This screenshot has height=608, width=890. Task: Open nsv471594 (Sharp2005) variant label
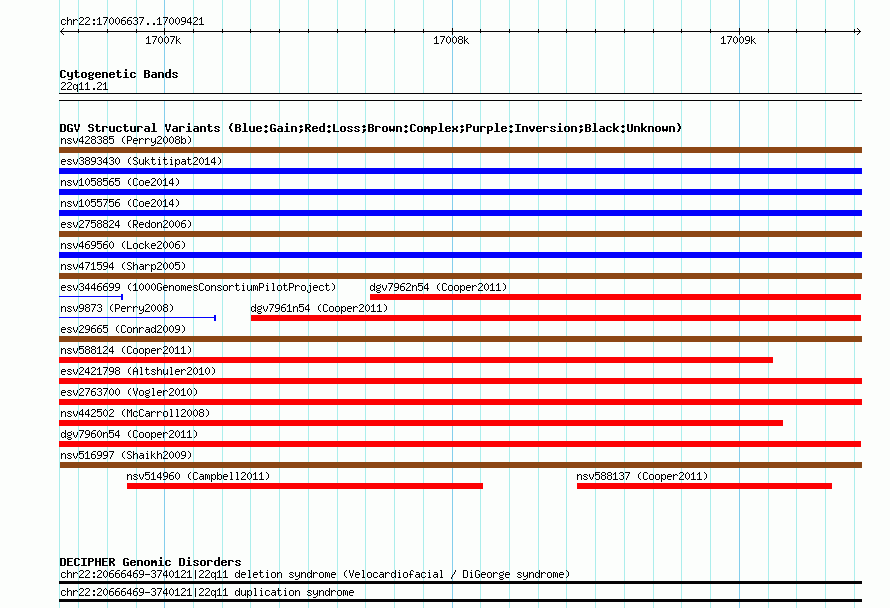click(123, 266)
